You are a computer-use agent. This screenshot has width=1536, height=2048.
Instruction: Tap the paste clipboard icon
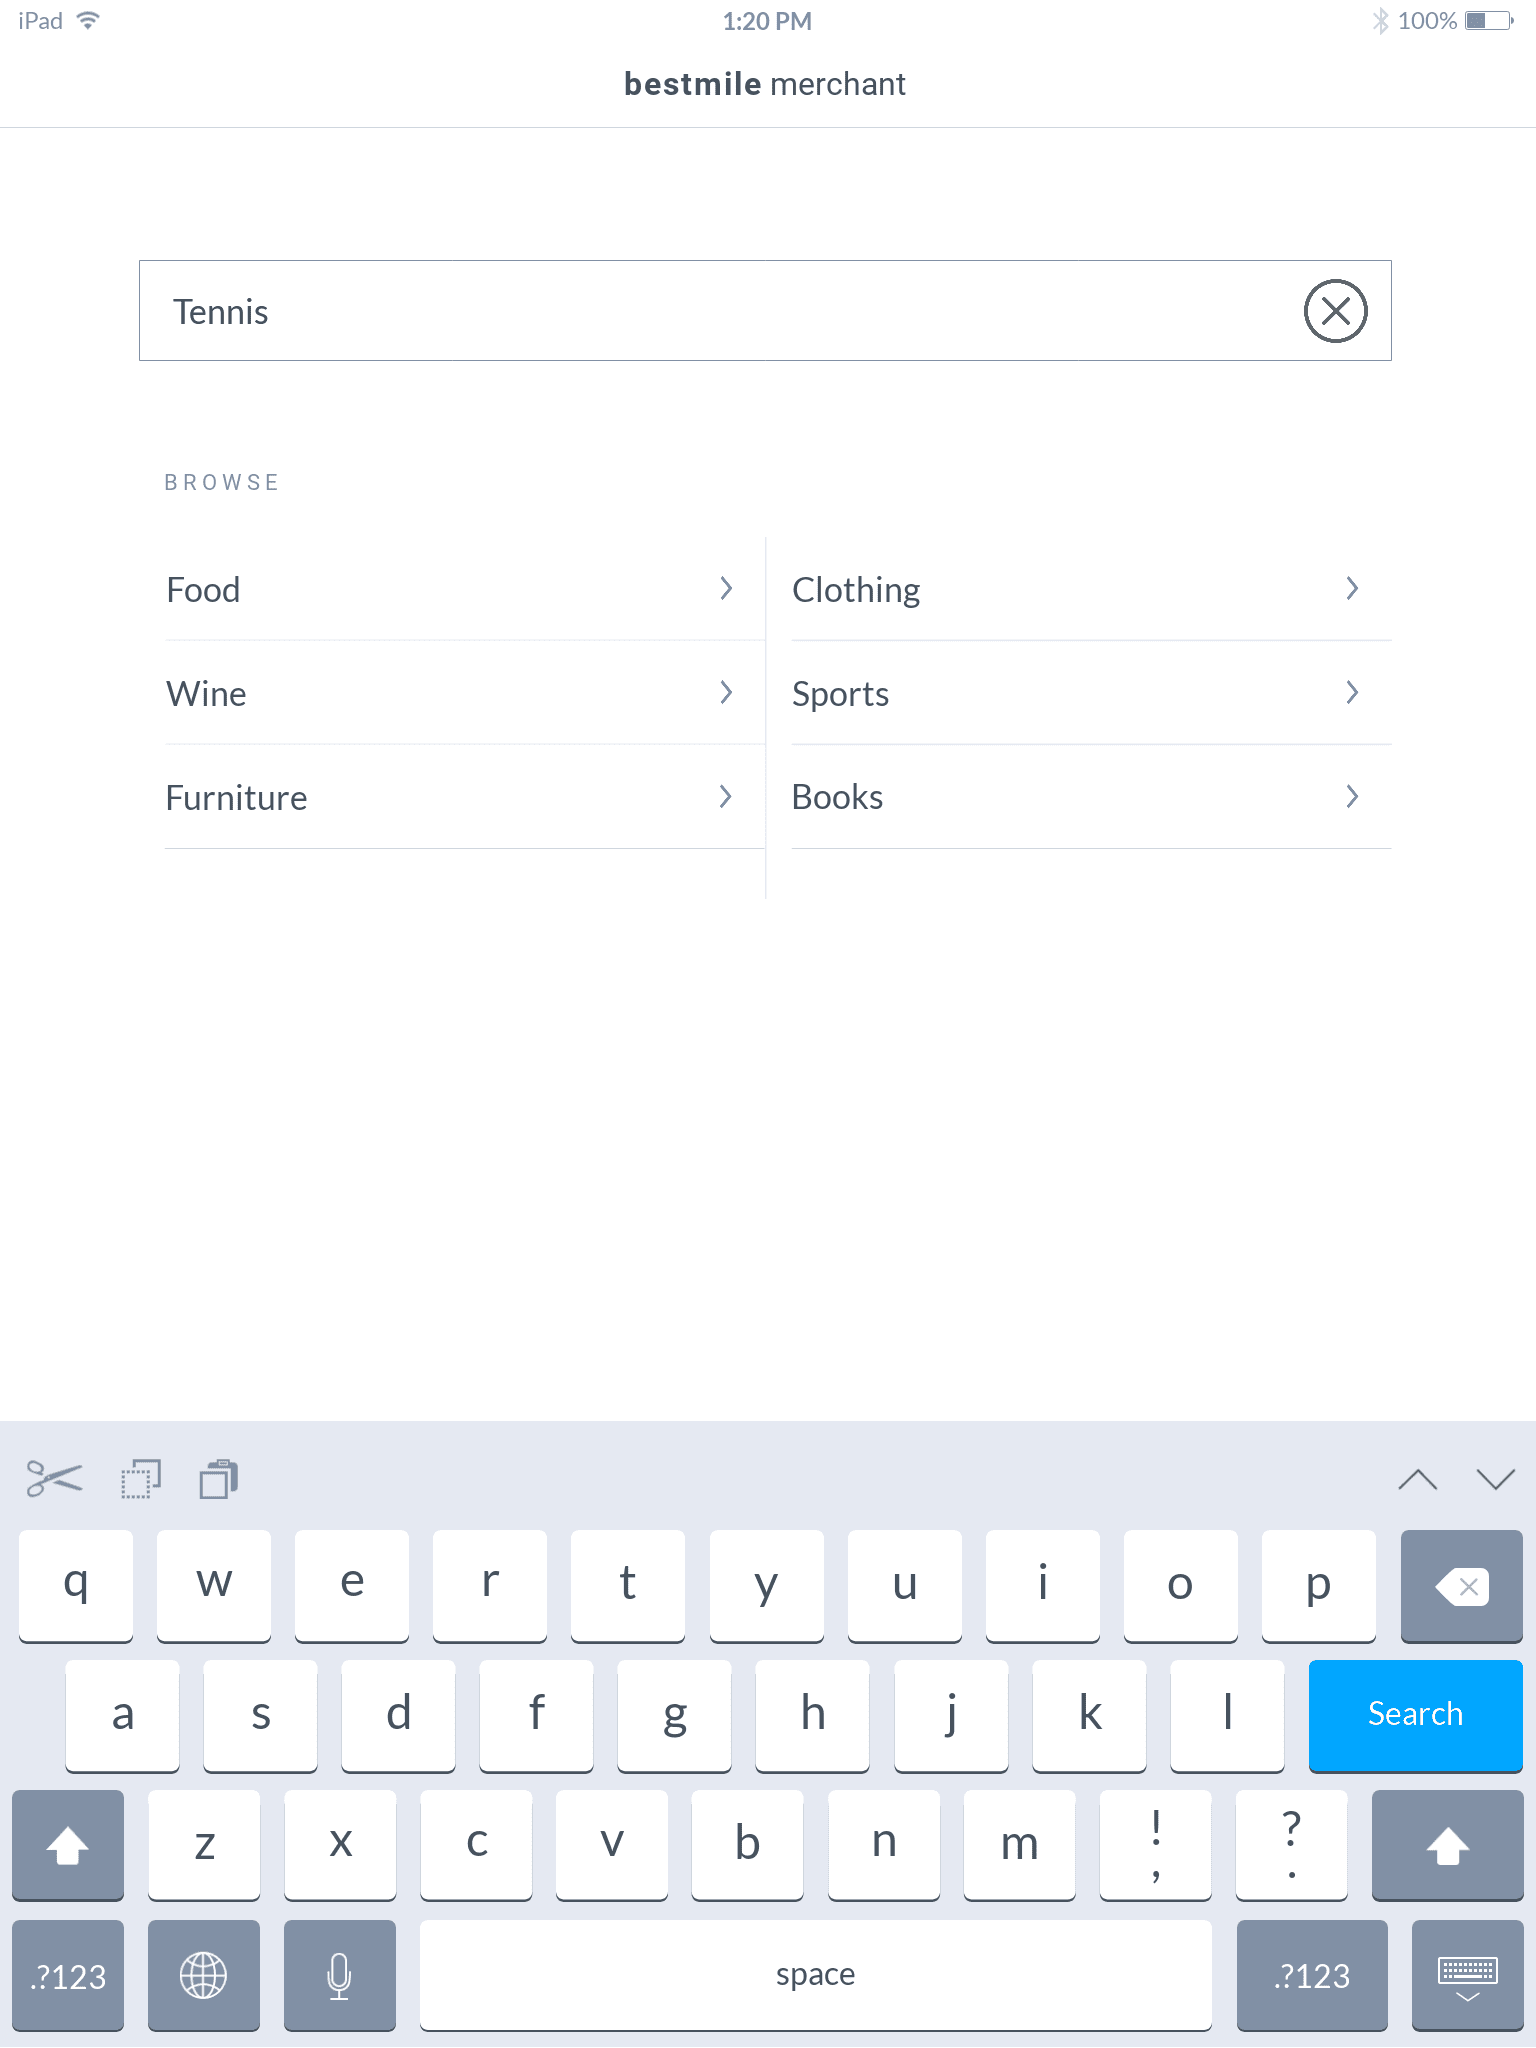[x=218, y=1479]
